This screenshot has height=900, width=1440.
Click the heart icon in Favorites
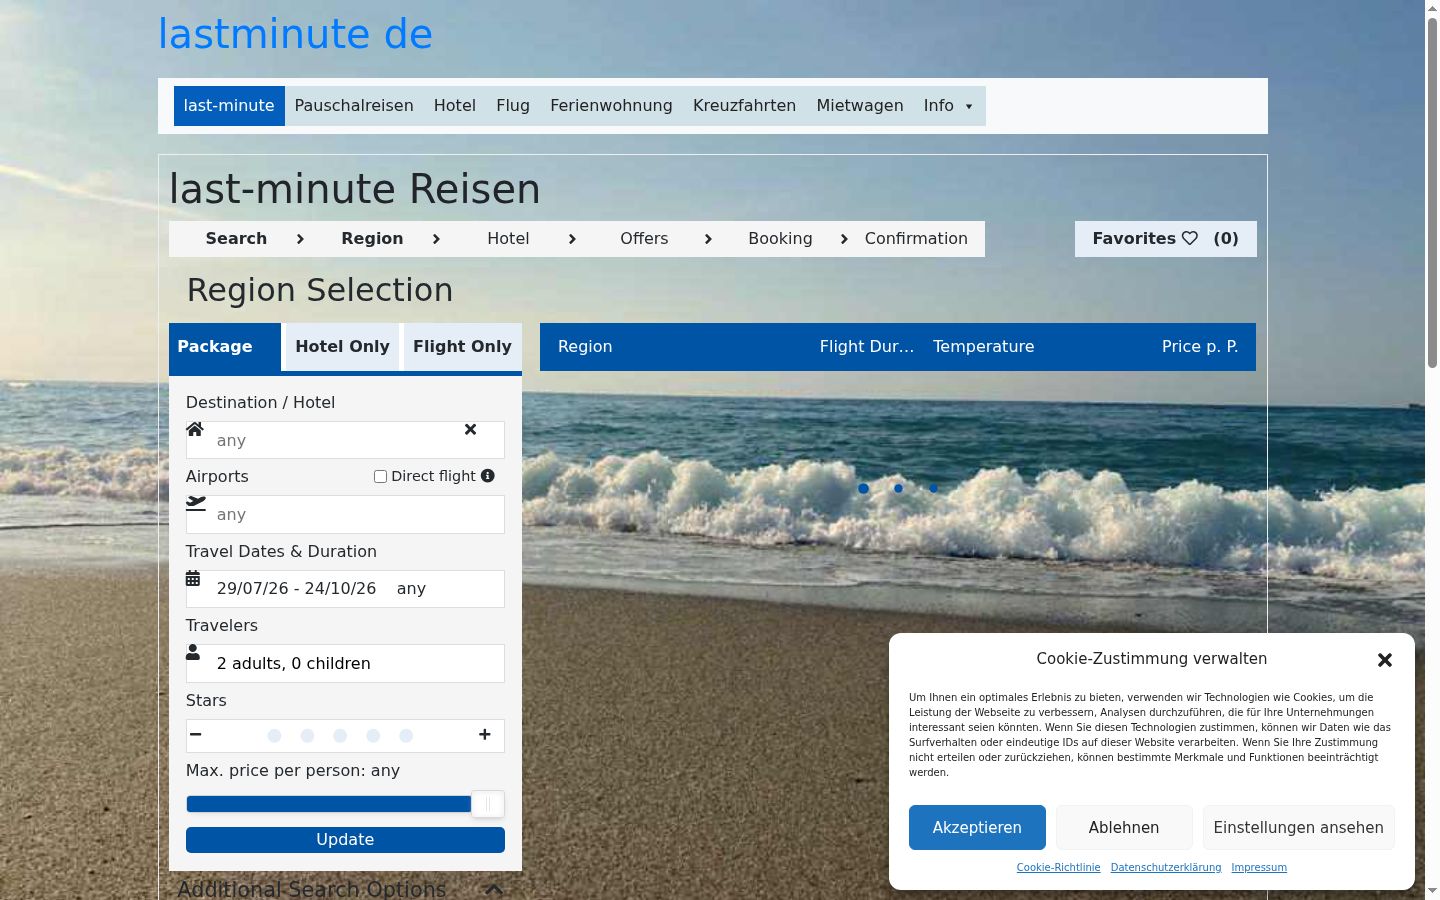pyautogui.click(x=1190, y=238)
